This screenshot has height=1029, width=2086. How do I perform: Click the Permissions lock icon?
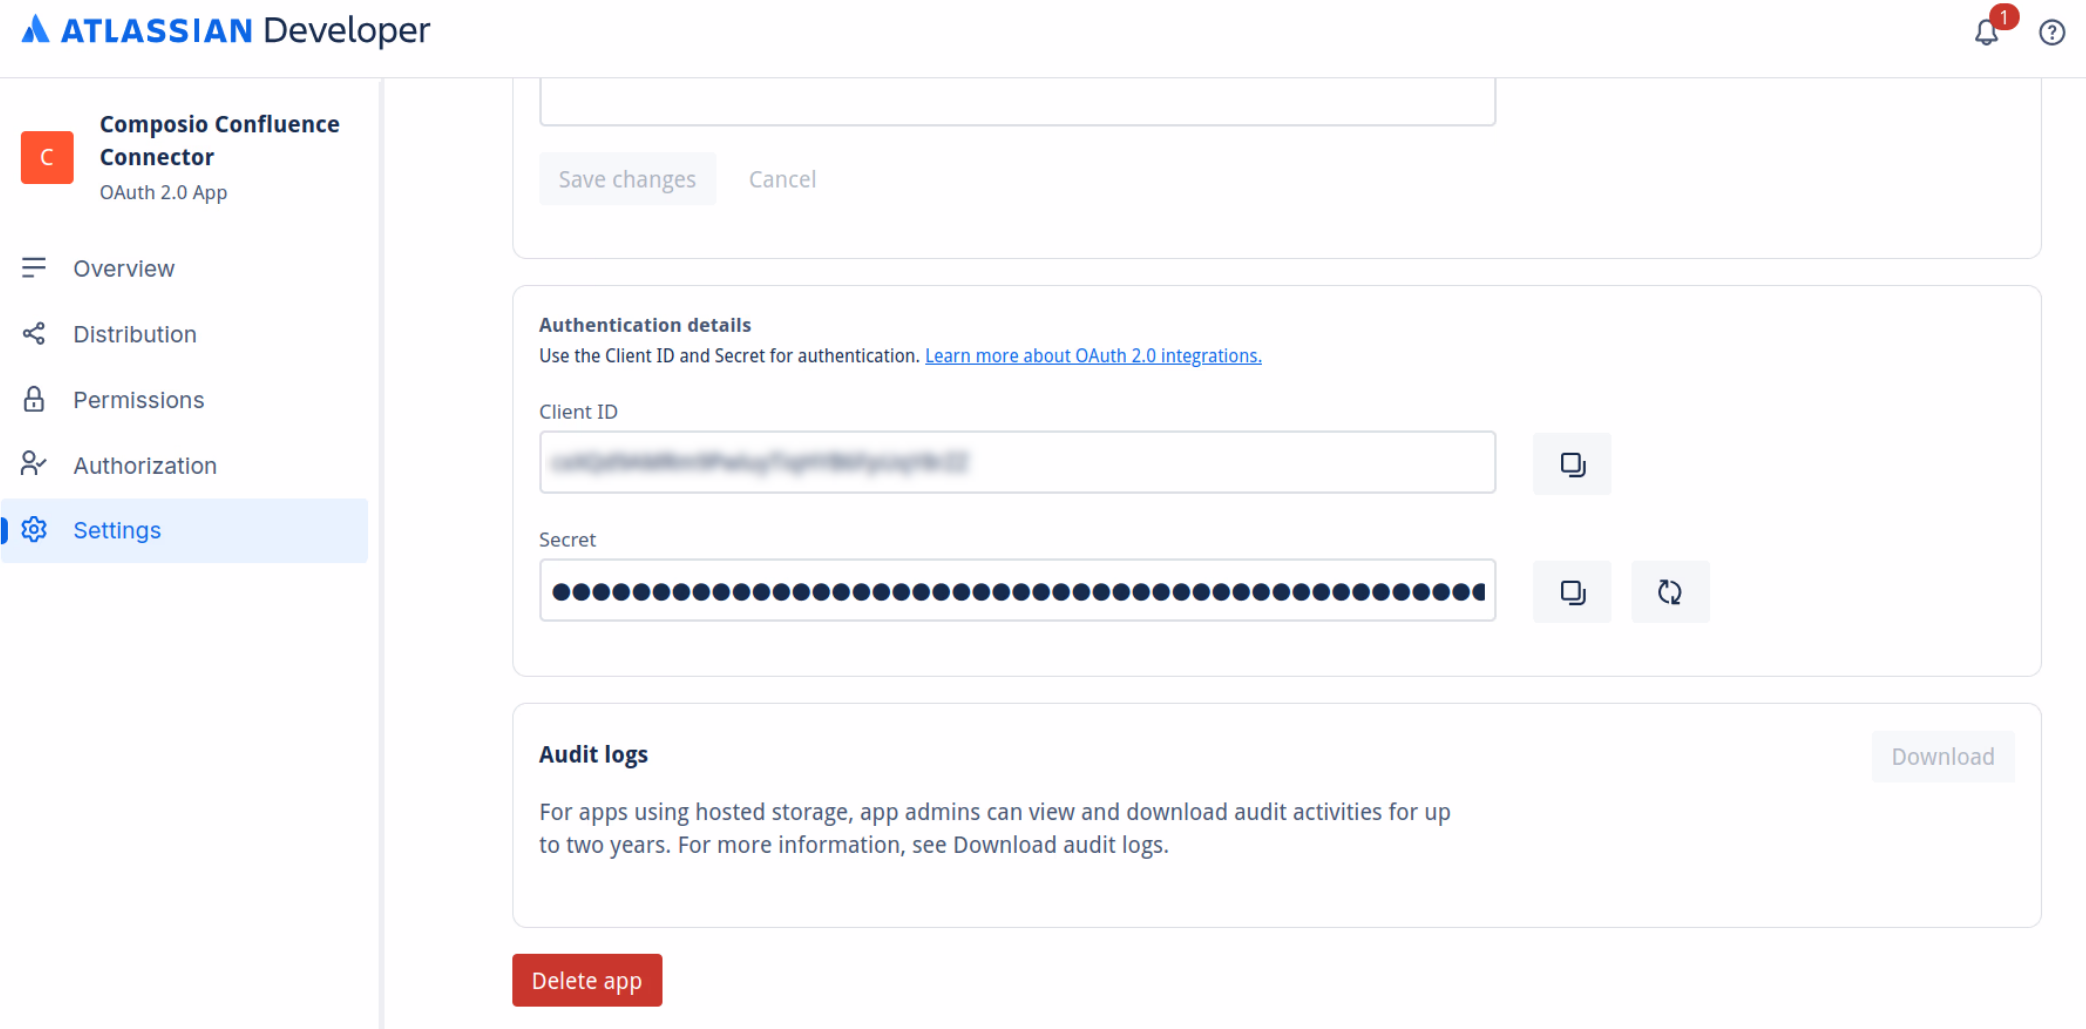[34, 400]
